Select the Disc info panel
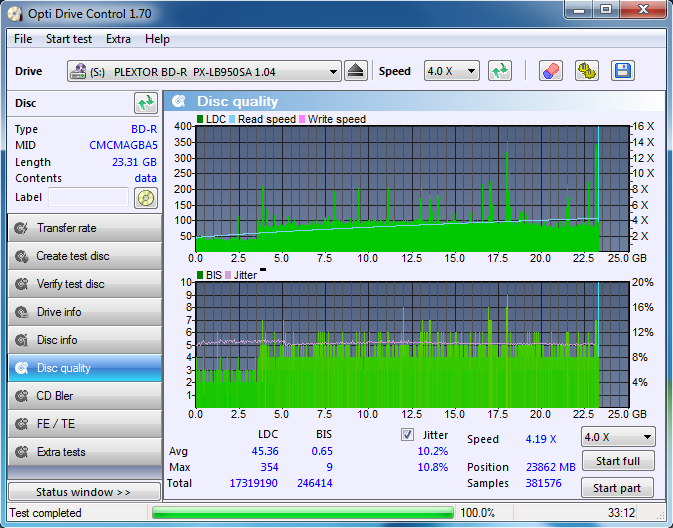The image size is (673, 528). click(85, 340)
